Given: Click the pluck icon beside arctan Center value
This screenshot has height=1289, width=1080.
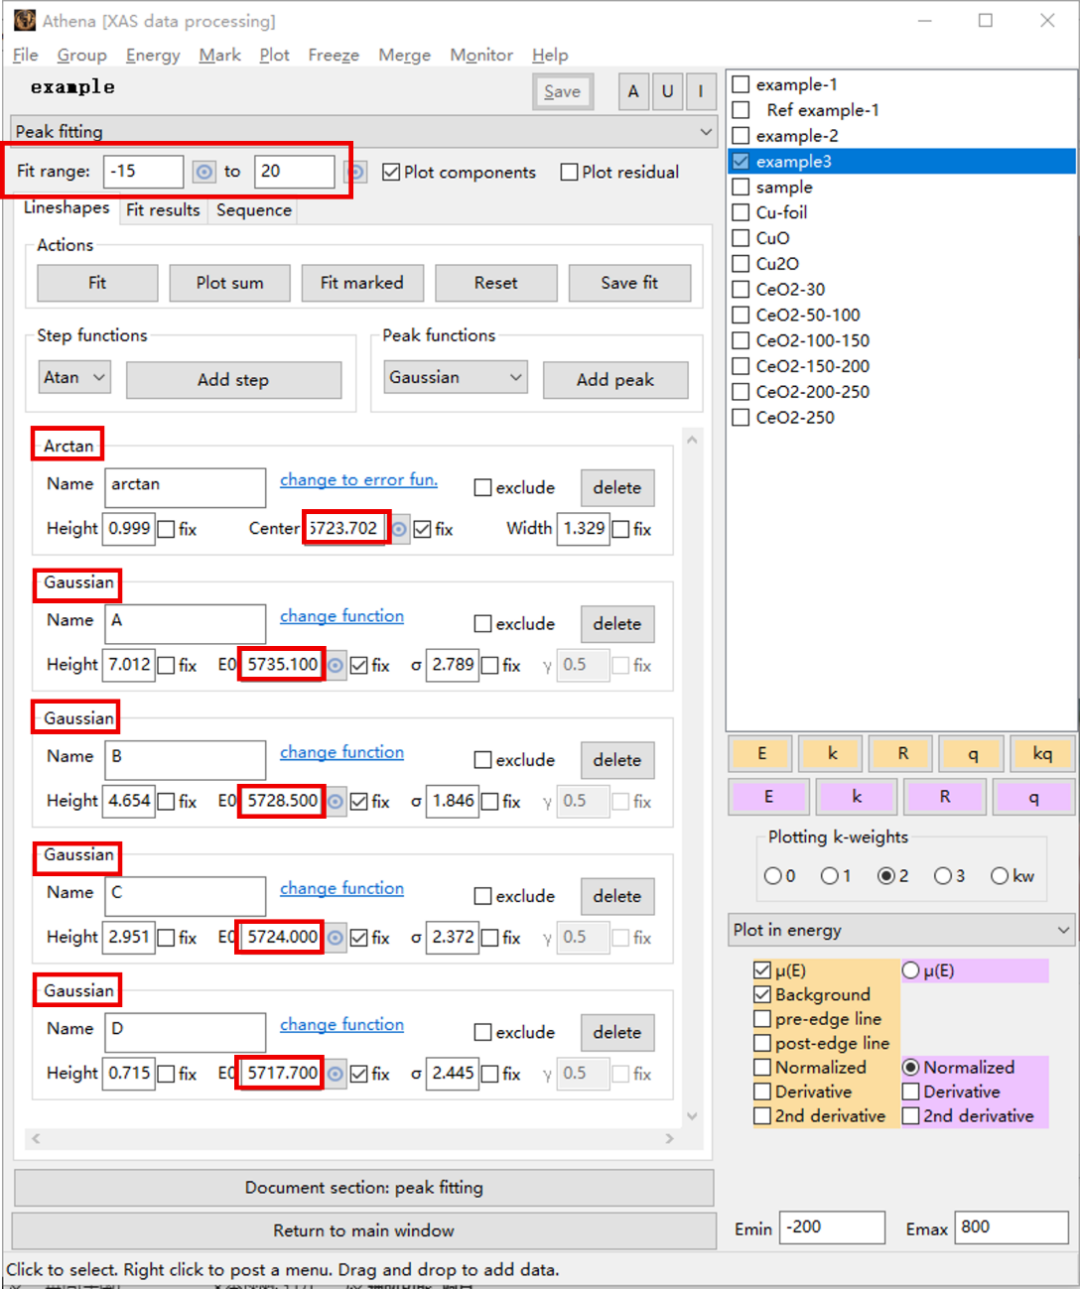Looking at the screenshot, I should [x=399, y=529].
